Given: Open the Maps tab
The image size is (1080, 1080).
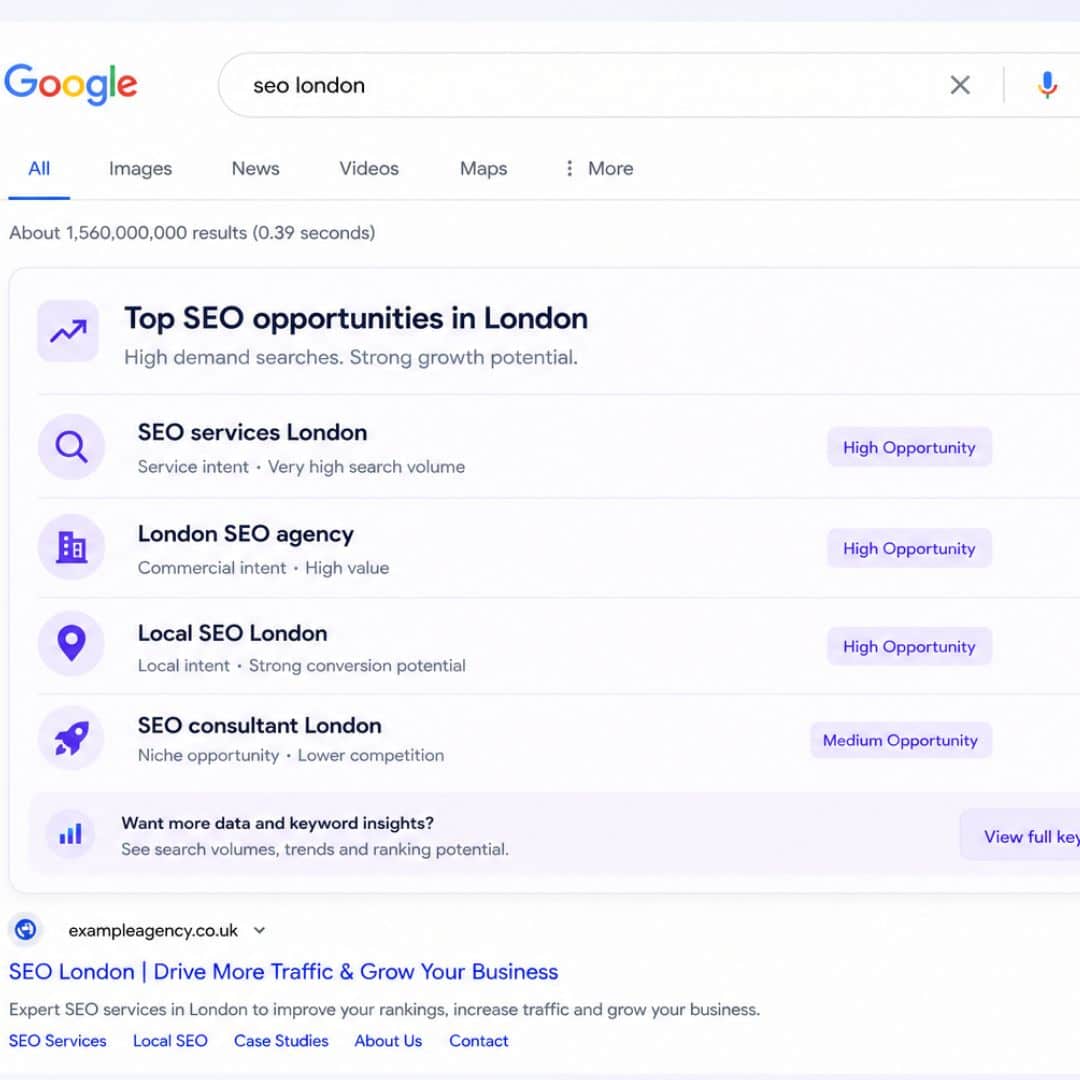Looking at the screenshot, I should (x=484, y=169).
